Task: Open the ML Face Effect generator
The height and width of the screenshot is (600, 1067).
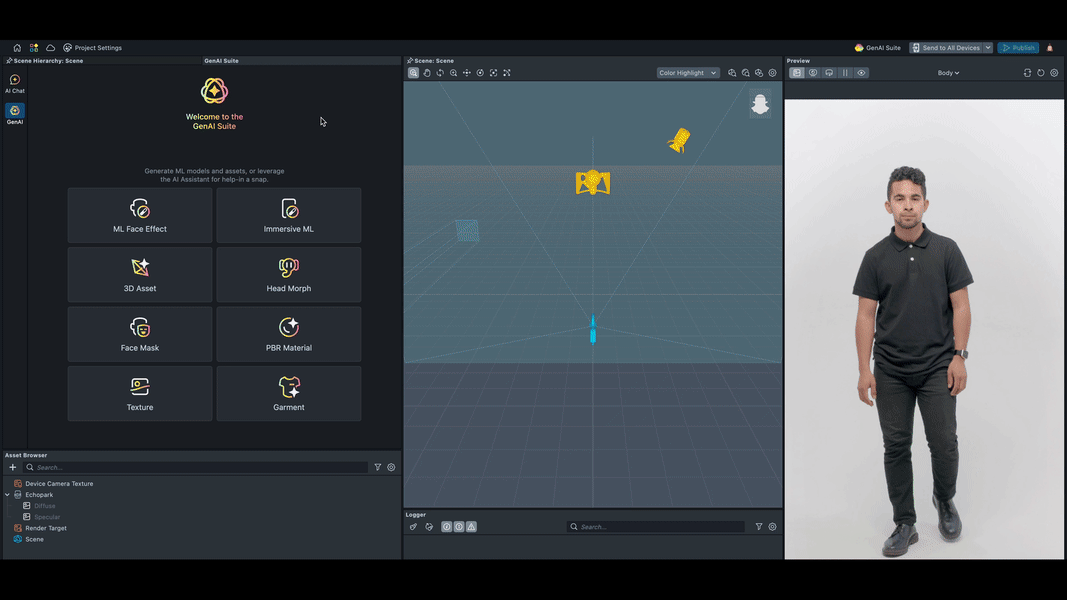Action: click(x=139, y=216)
